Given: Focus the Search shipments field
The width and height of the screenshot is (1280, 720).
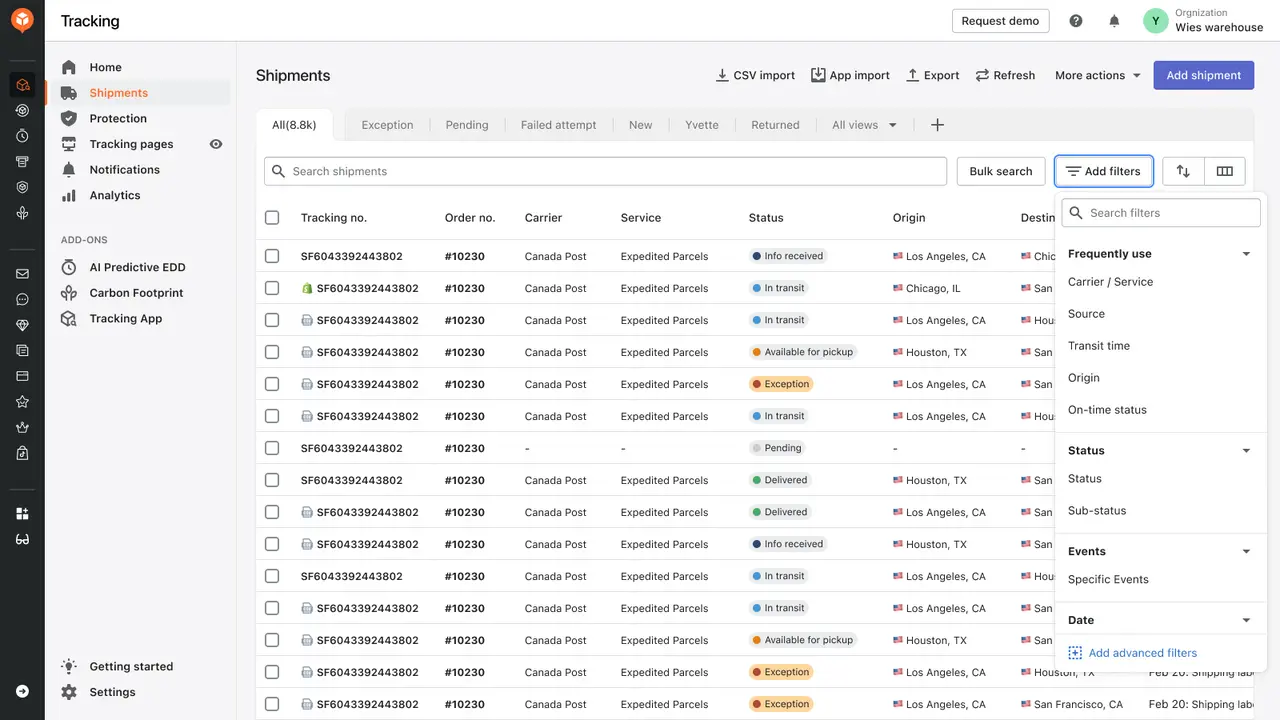Looking at the screenshot, I should coord(605,171).
